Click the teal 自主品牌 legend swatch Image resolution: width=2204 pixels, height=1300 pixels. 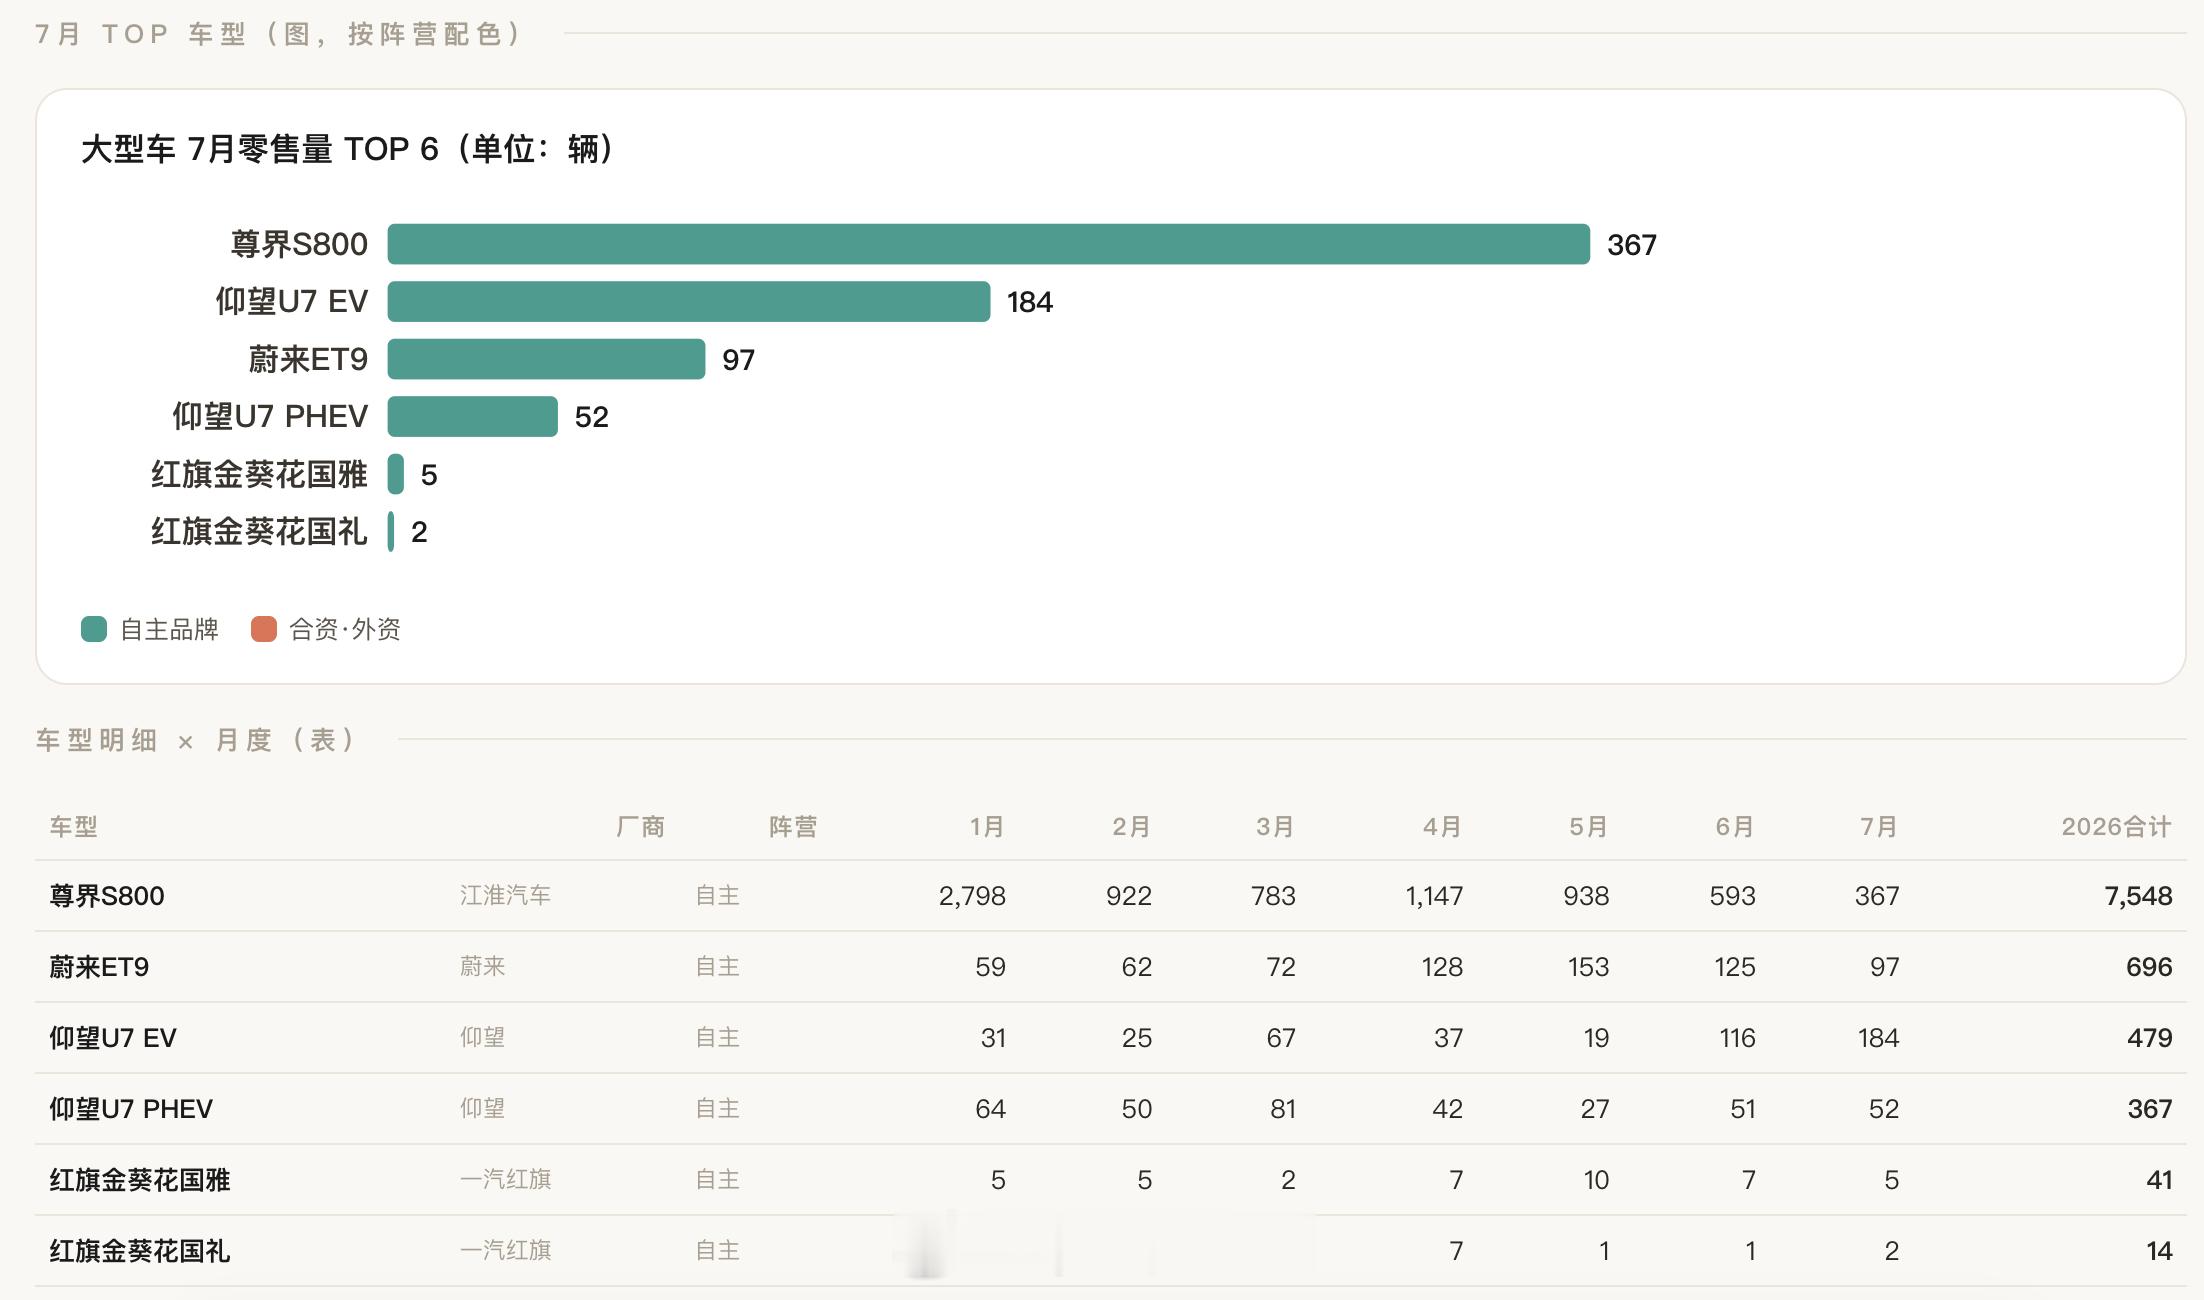[94, 629]
